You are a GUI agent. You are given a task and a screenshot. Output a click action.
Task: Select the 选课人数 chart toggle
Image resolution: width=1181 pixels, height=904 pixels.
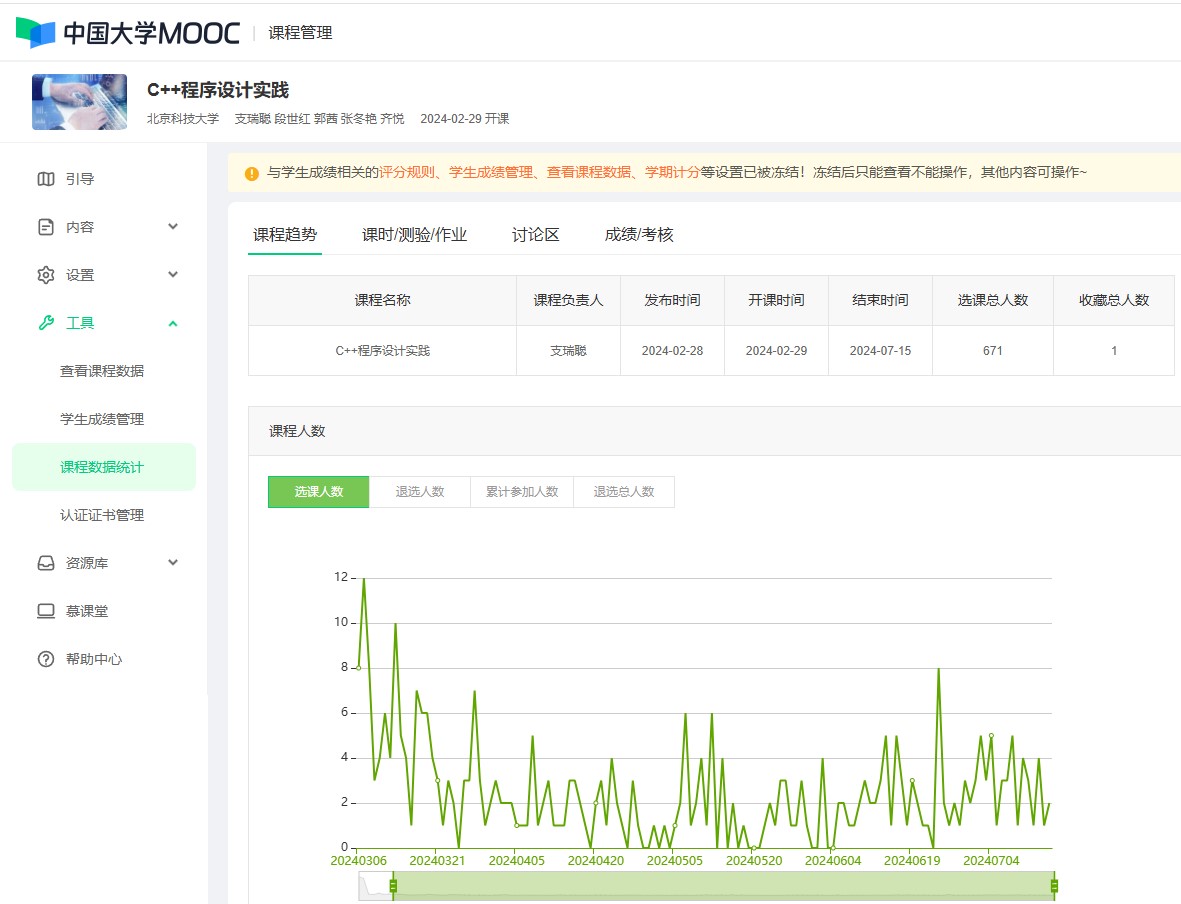click(x=318, y=492)
